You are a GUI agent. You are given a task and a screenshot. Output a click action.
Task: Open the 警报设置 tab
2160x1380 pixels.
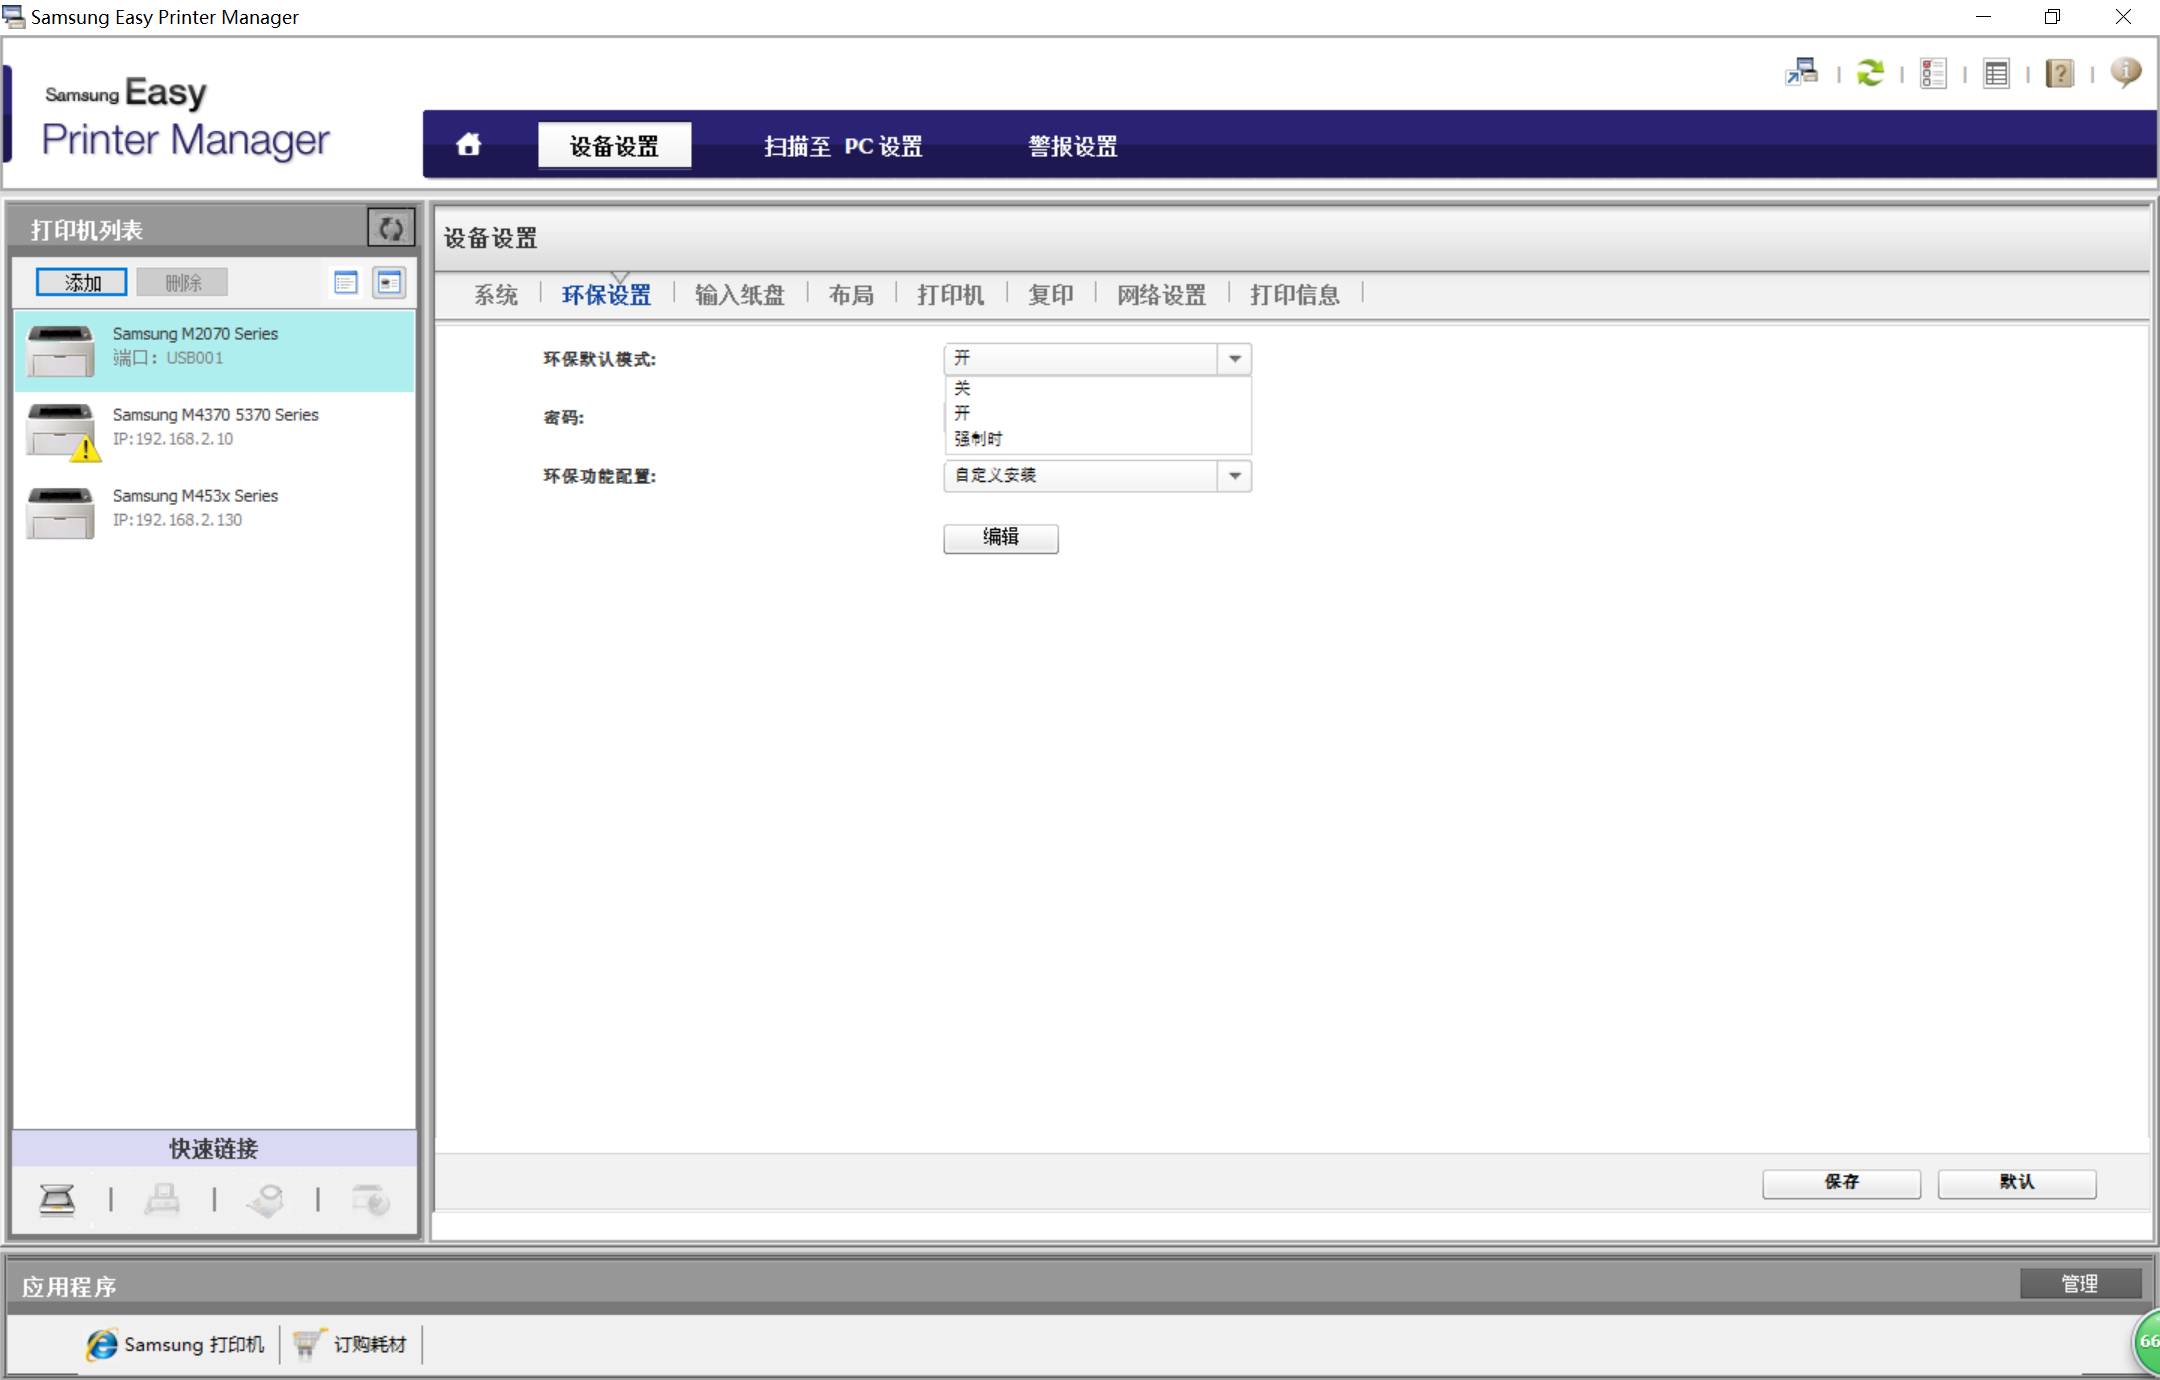pos(1073,146)
